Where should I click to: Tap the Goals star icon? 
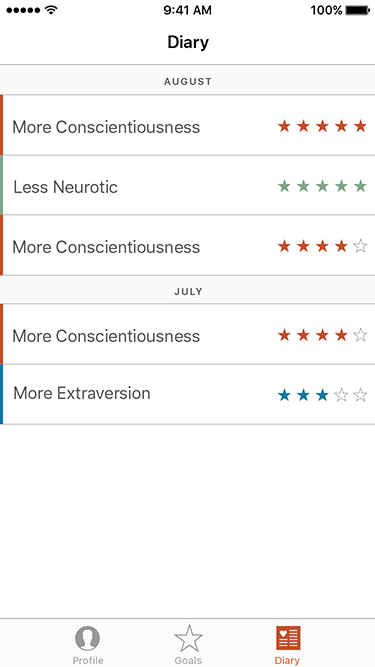pos(188,638)
